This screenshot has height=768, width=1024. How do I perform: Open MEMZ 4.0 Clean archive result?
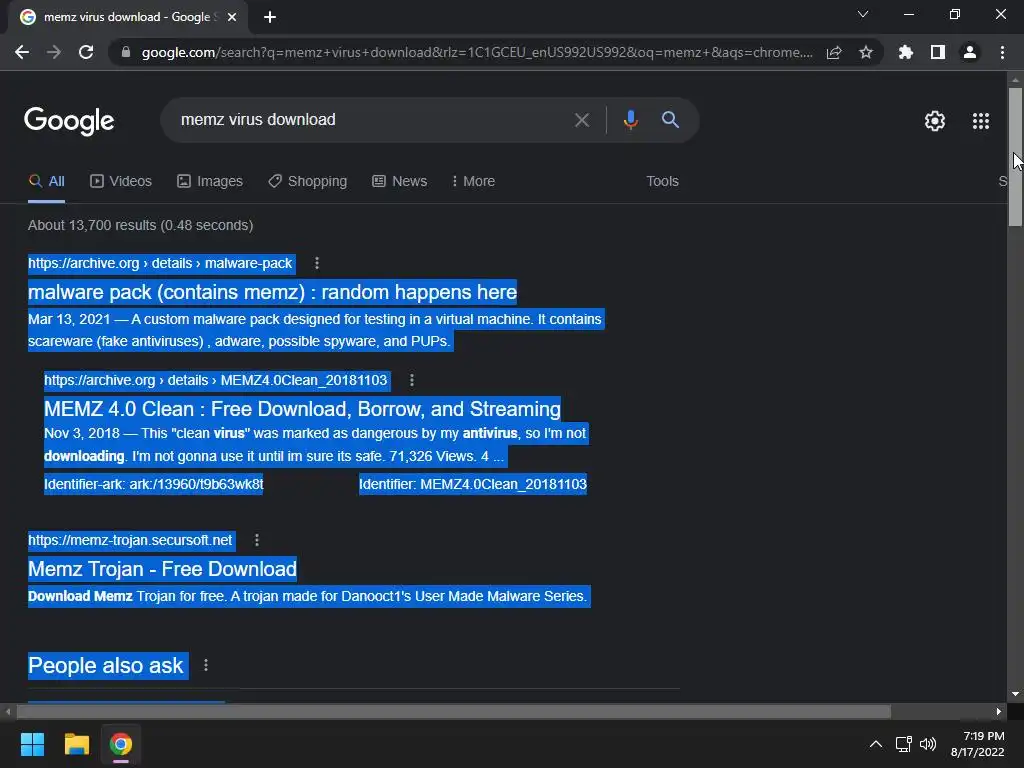tap(302, 409)
